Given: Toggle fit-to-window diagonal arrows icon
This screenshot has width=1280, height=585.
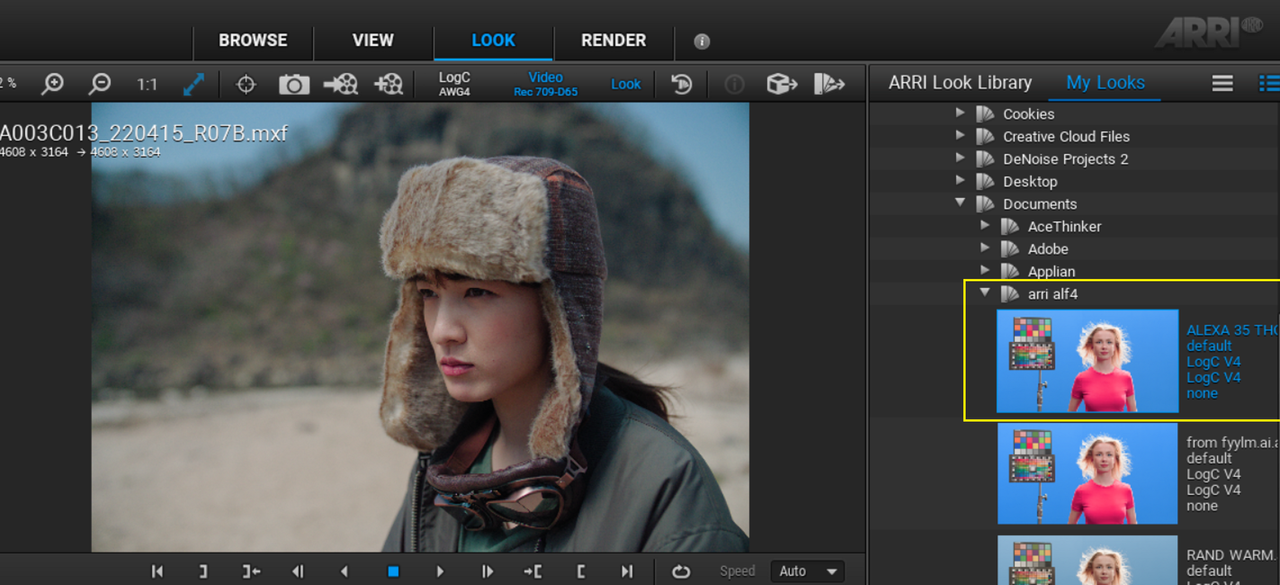Looking at the screenshot, I should [x=194, y=84].
